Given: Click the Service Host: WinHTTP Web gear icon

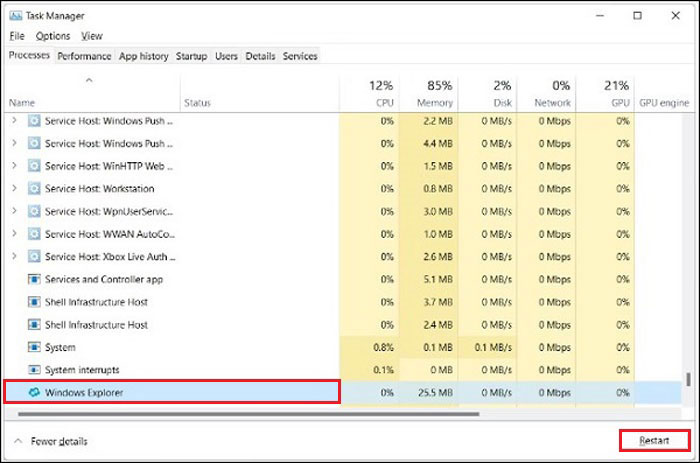Looking at the screenshot, I should click(34, 166).
